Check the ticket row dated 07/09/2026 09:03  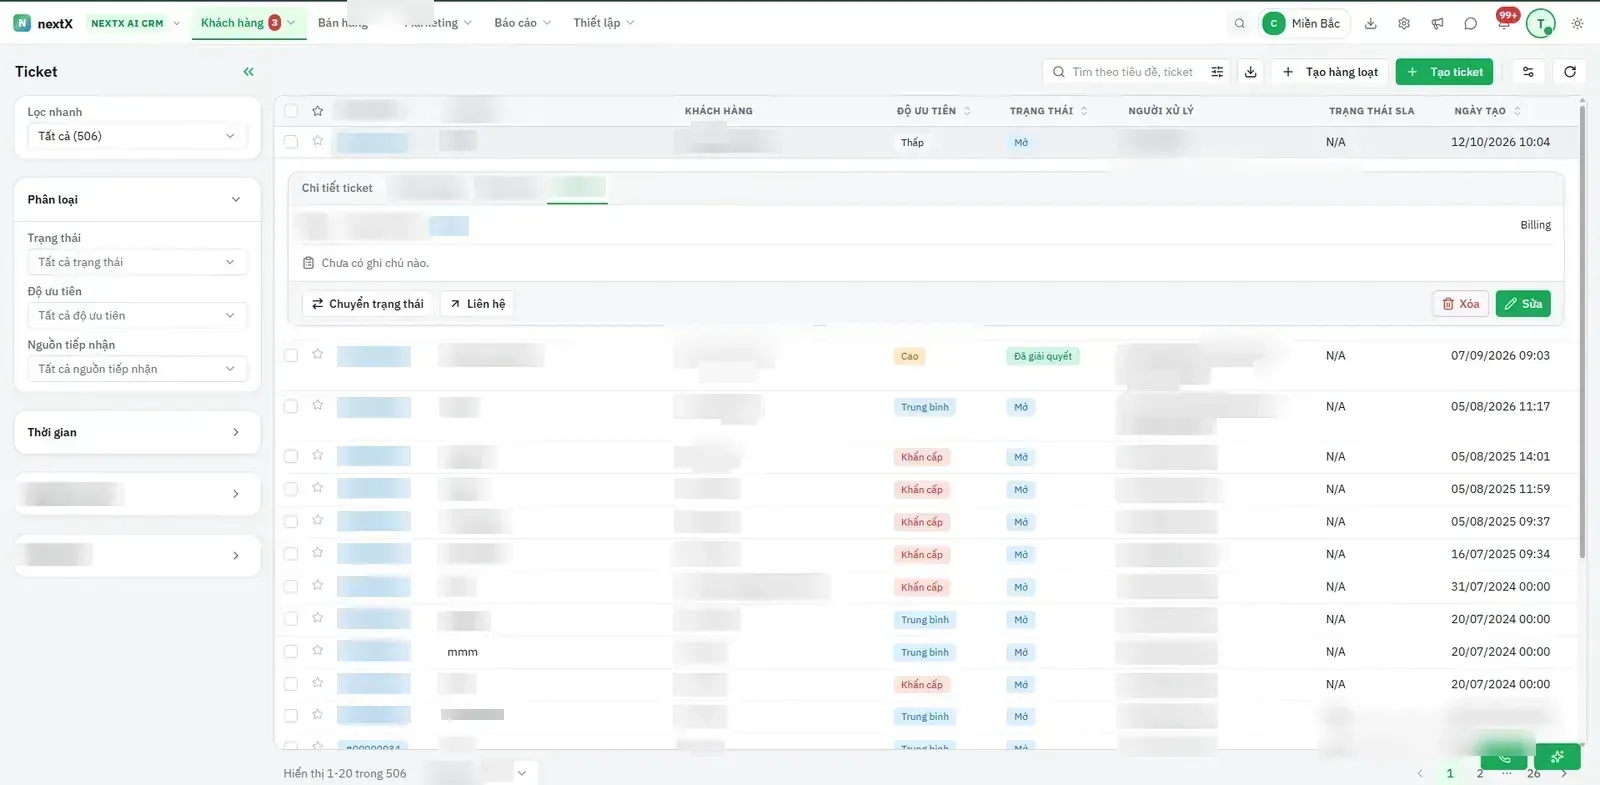click(x=291, y=355)
